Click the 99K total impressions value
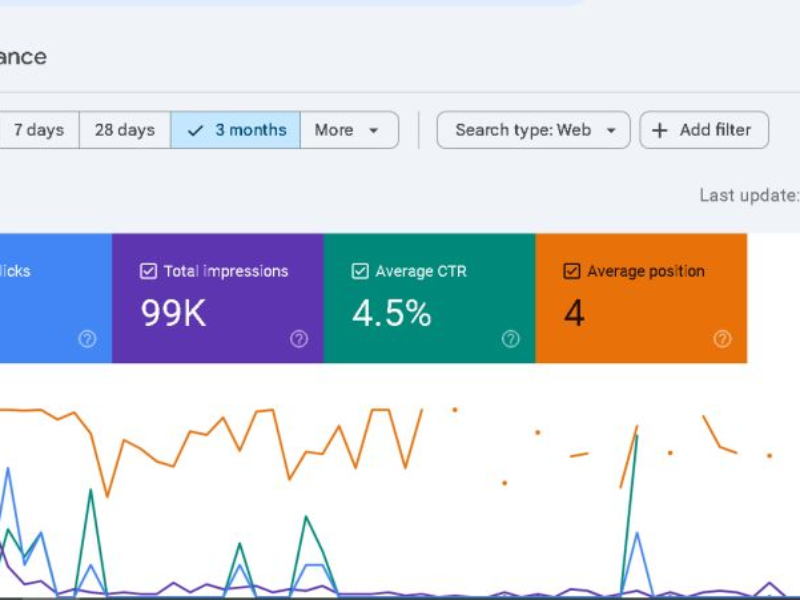The image size is (800, 600). [x=173, y=314]
